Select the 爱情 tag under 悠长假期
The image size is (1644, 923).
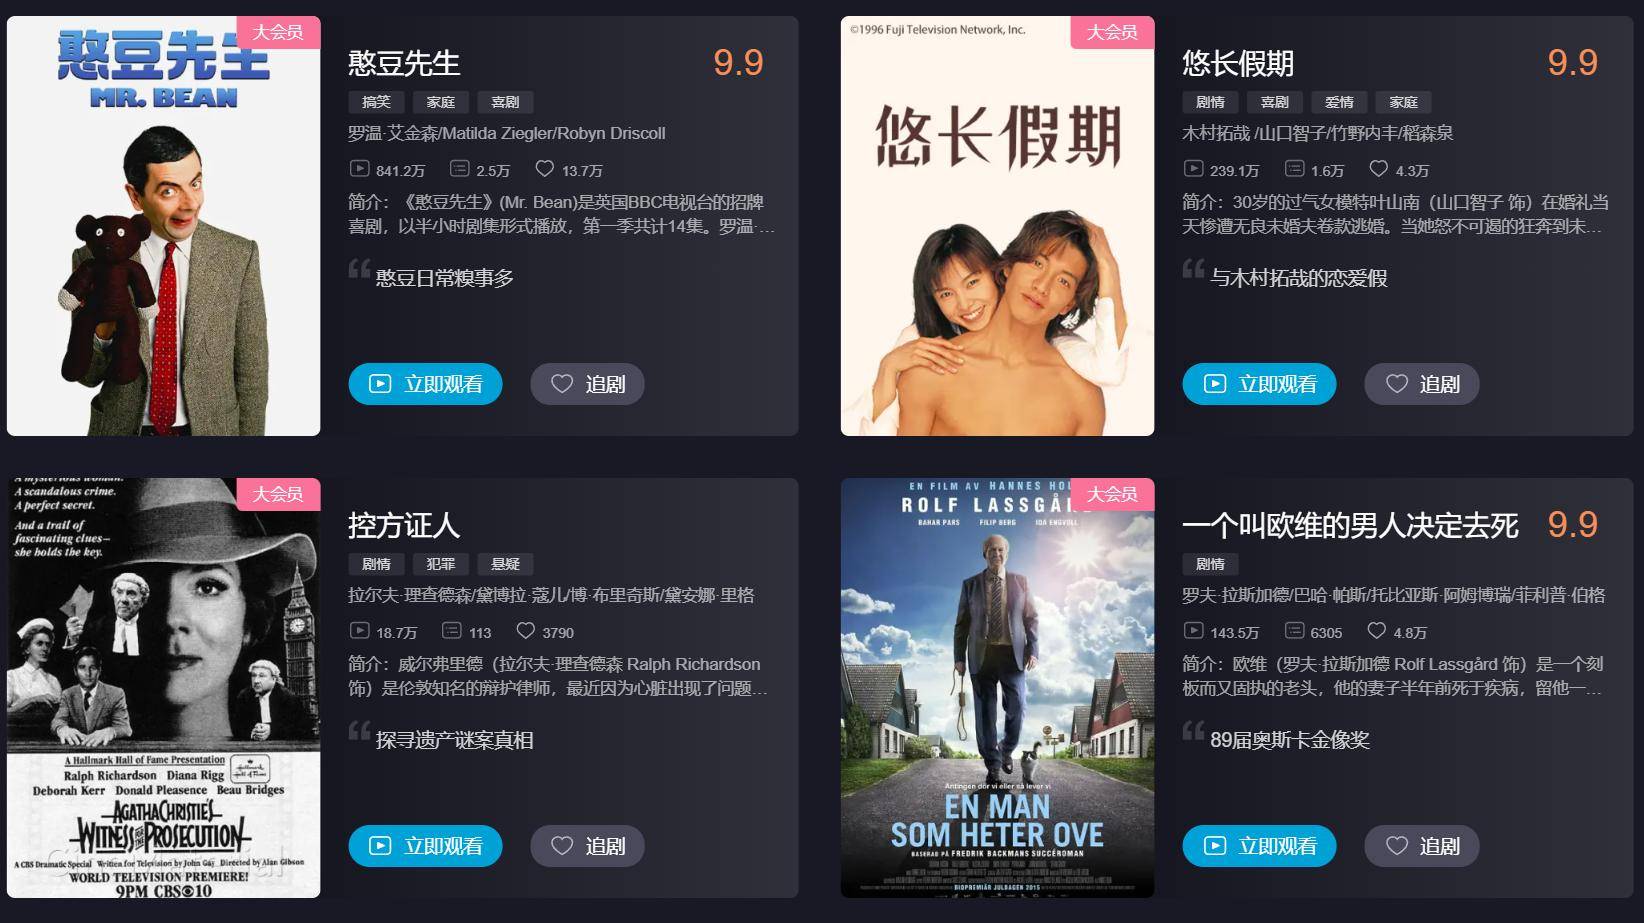(x=1339, y=102)
